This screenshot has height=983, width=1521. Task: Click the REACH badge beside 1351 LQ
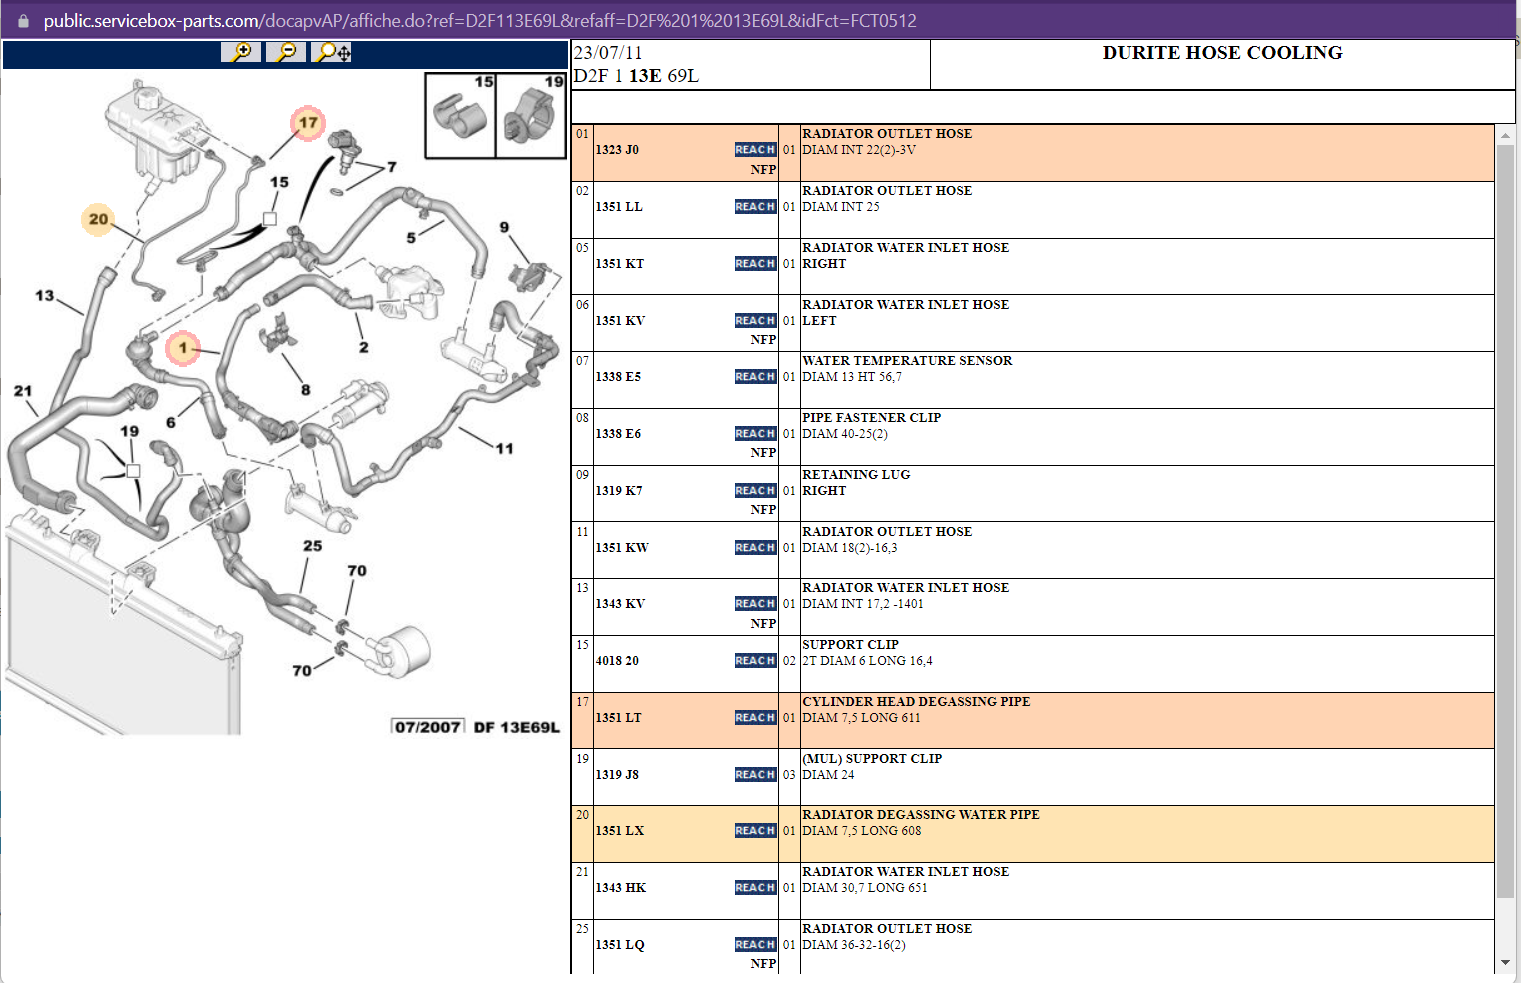click(755, 945)
